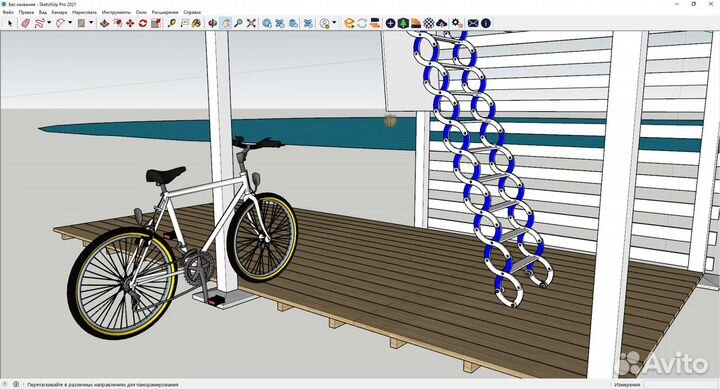Screen dimensions: 720x389
Task: Choose the freehand Line tool
Action: pyautogui.click(x=40, y=23)
